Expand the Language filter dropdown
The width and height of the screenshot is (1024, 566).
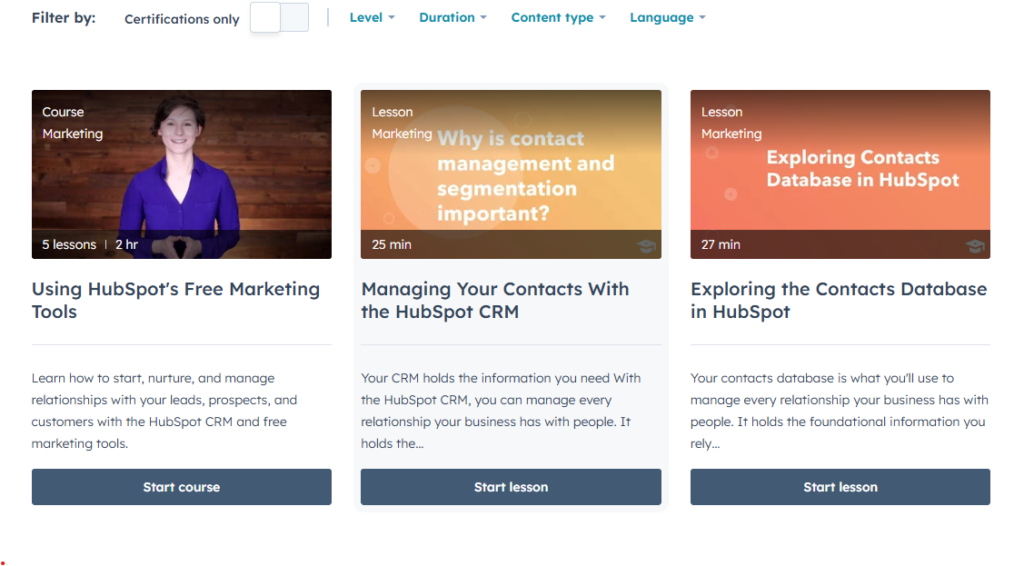[667, 18]
